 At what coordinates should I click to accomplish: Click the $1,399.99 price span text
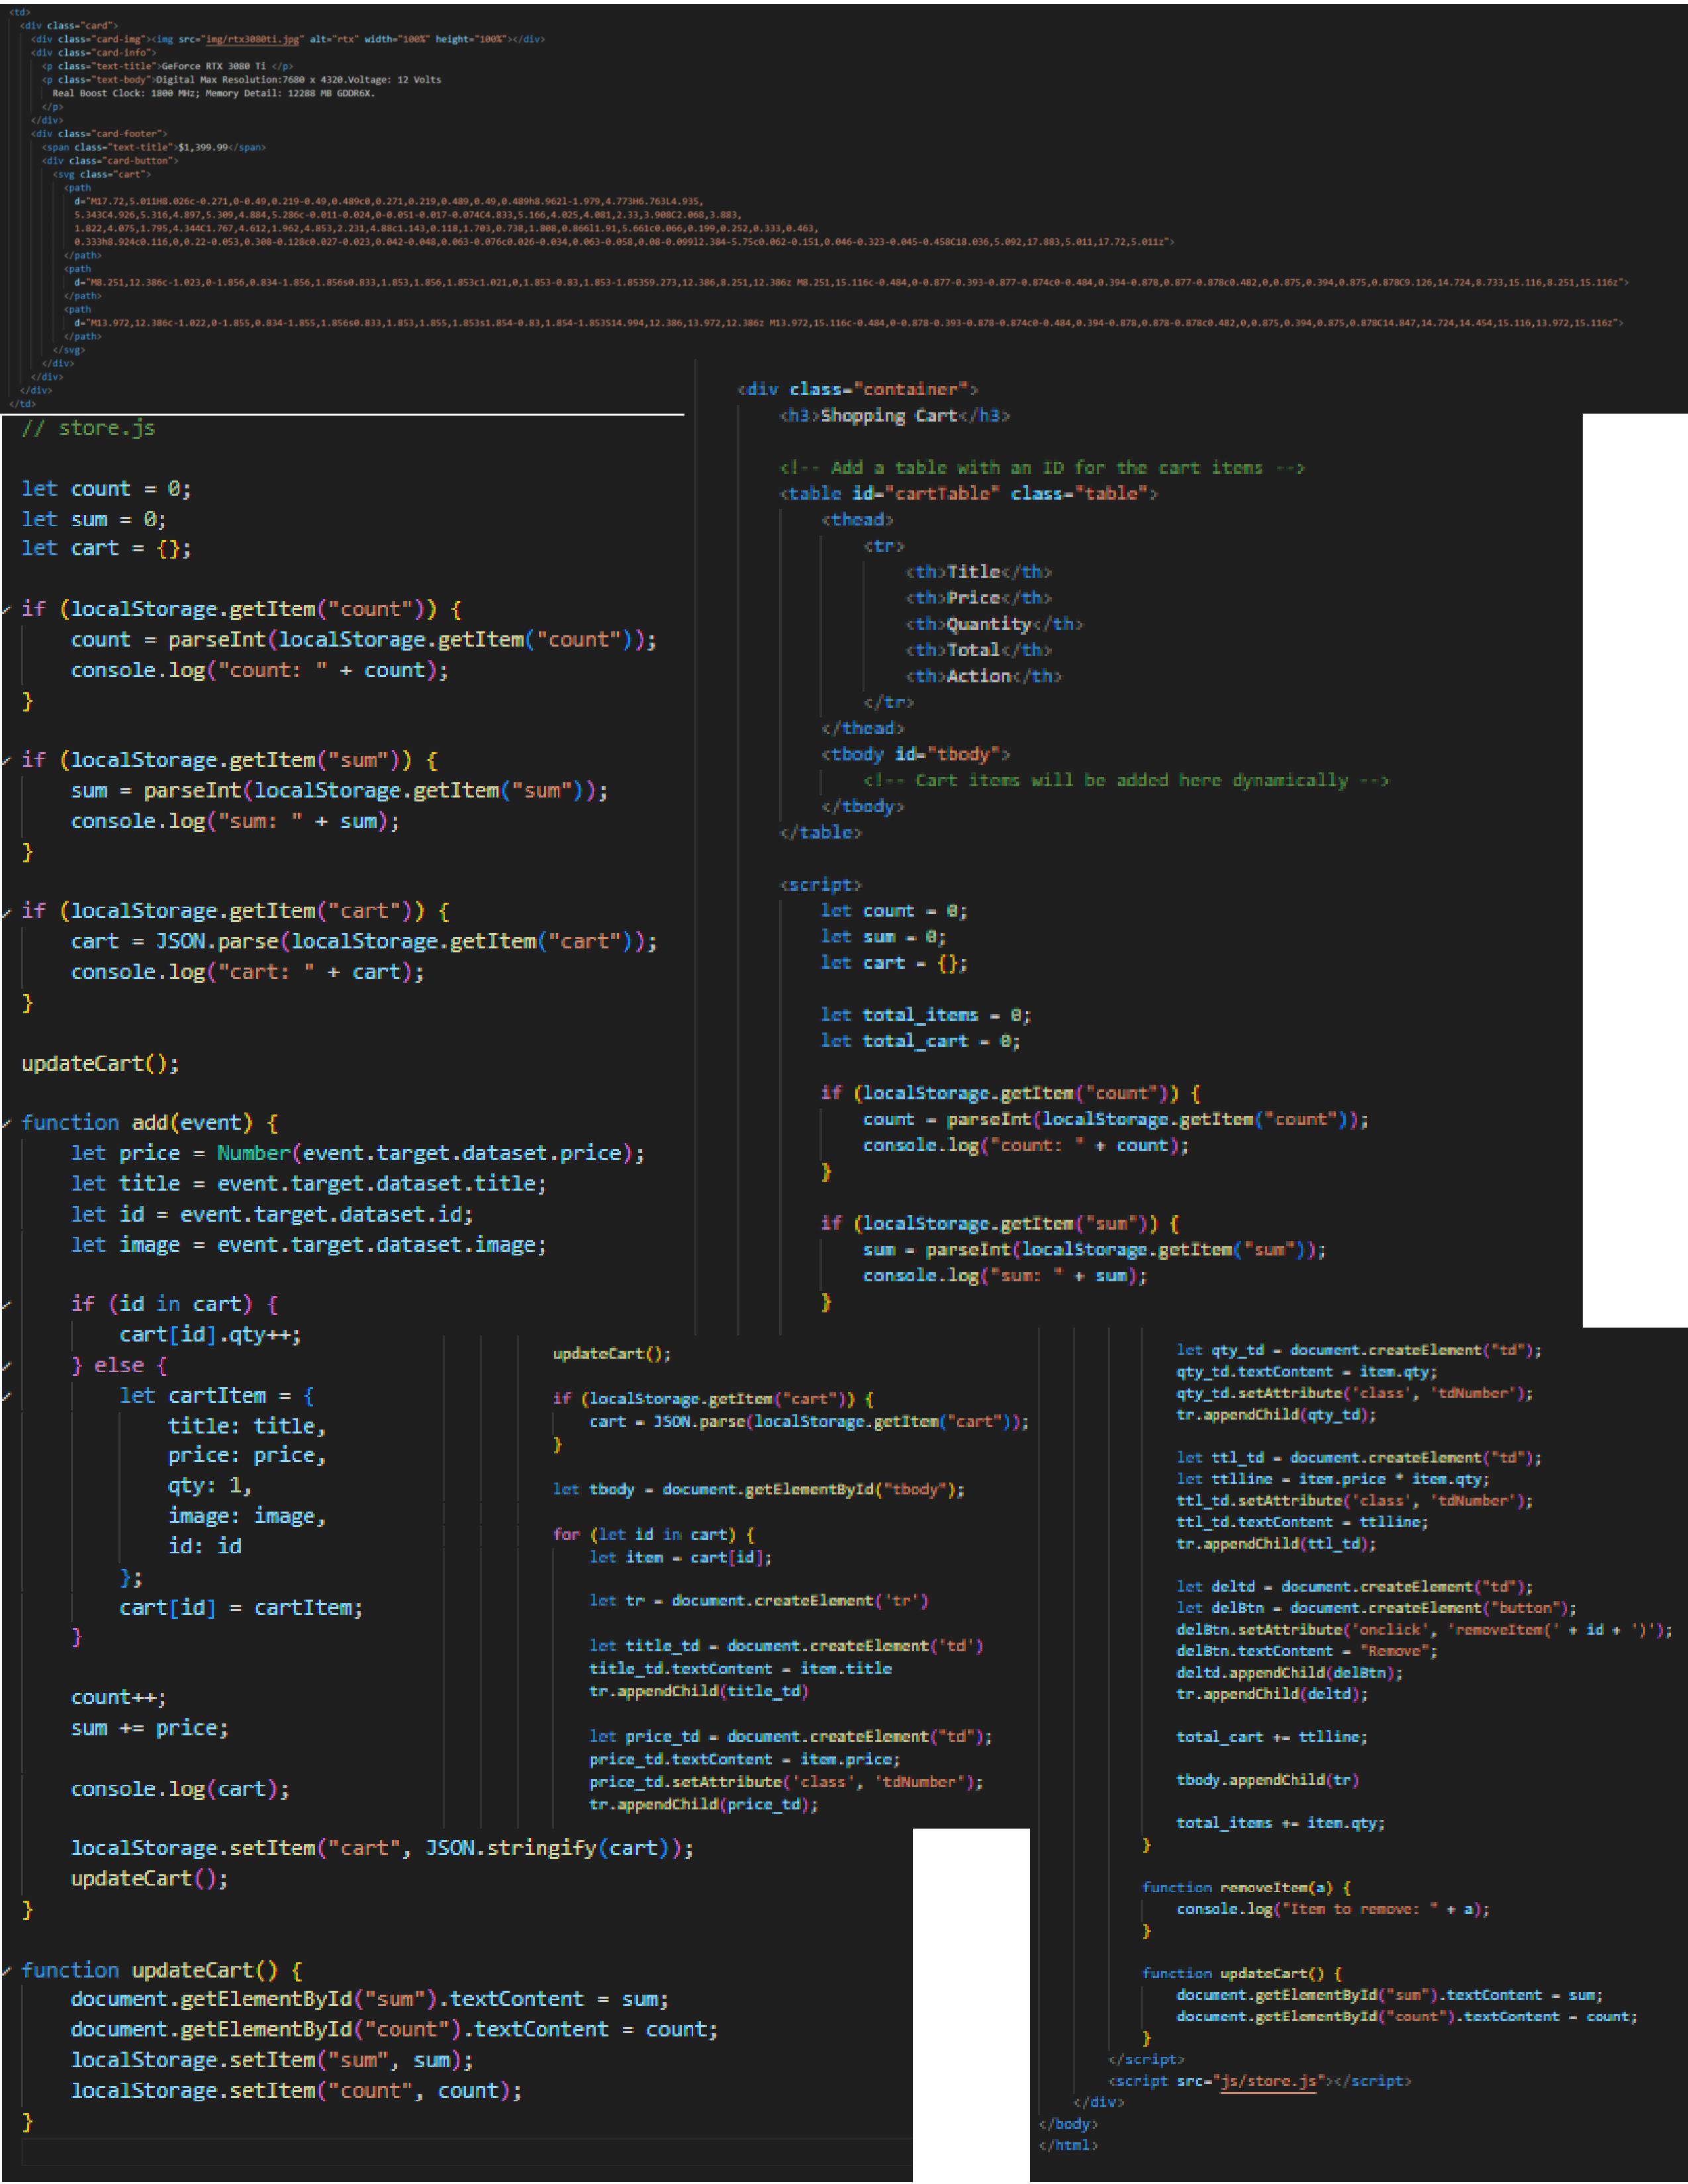[203, 147]
